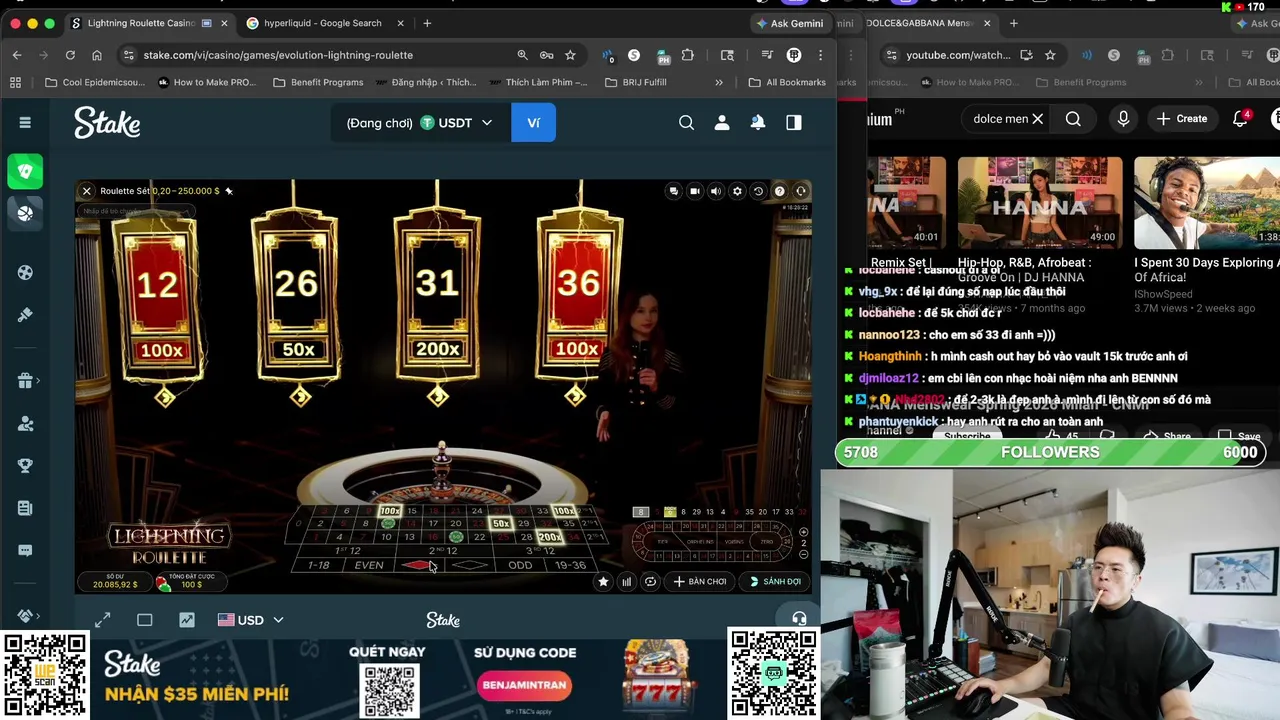Bet on ODD on roulette table
This screenshot has height=720, width=1280.
click(520, 565)
